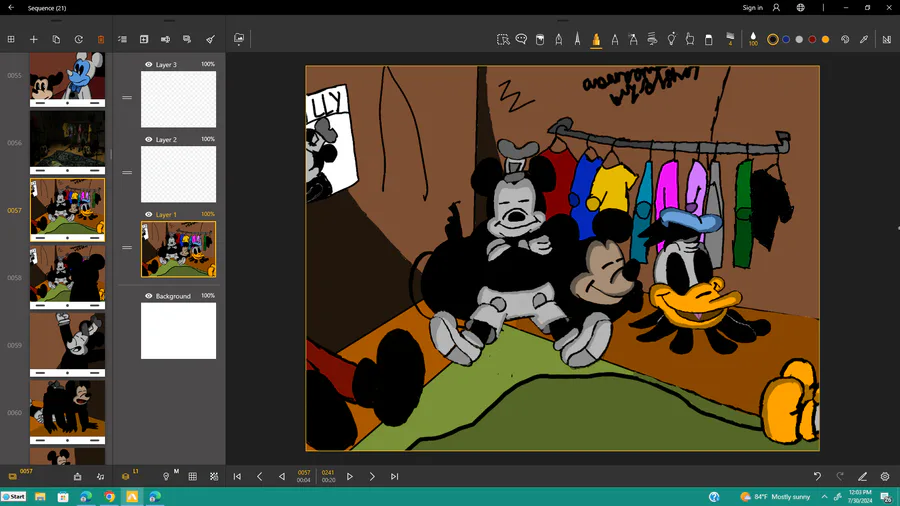The height and width of the screenshot is (506, 900).
Task: Undo the last action
Action: click(x=817, y=477)
